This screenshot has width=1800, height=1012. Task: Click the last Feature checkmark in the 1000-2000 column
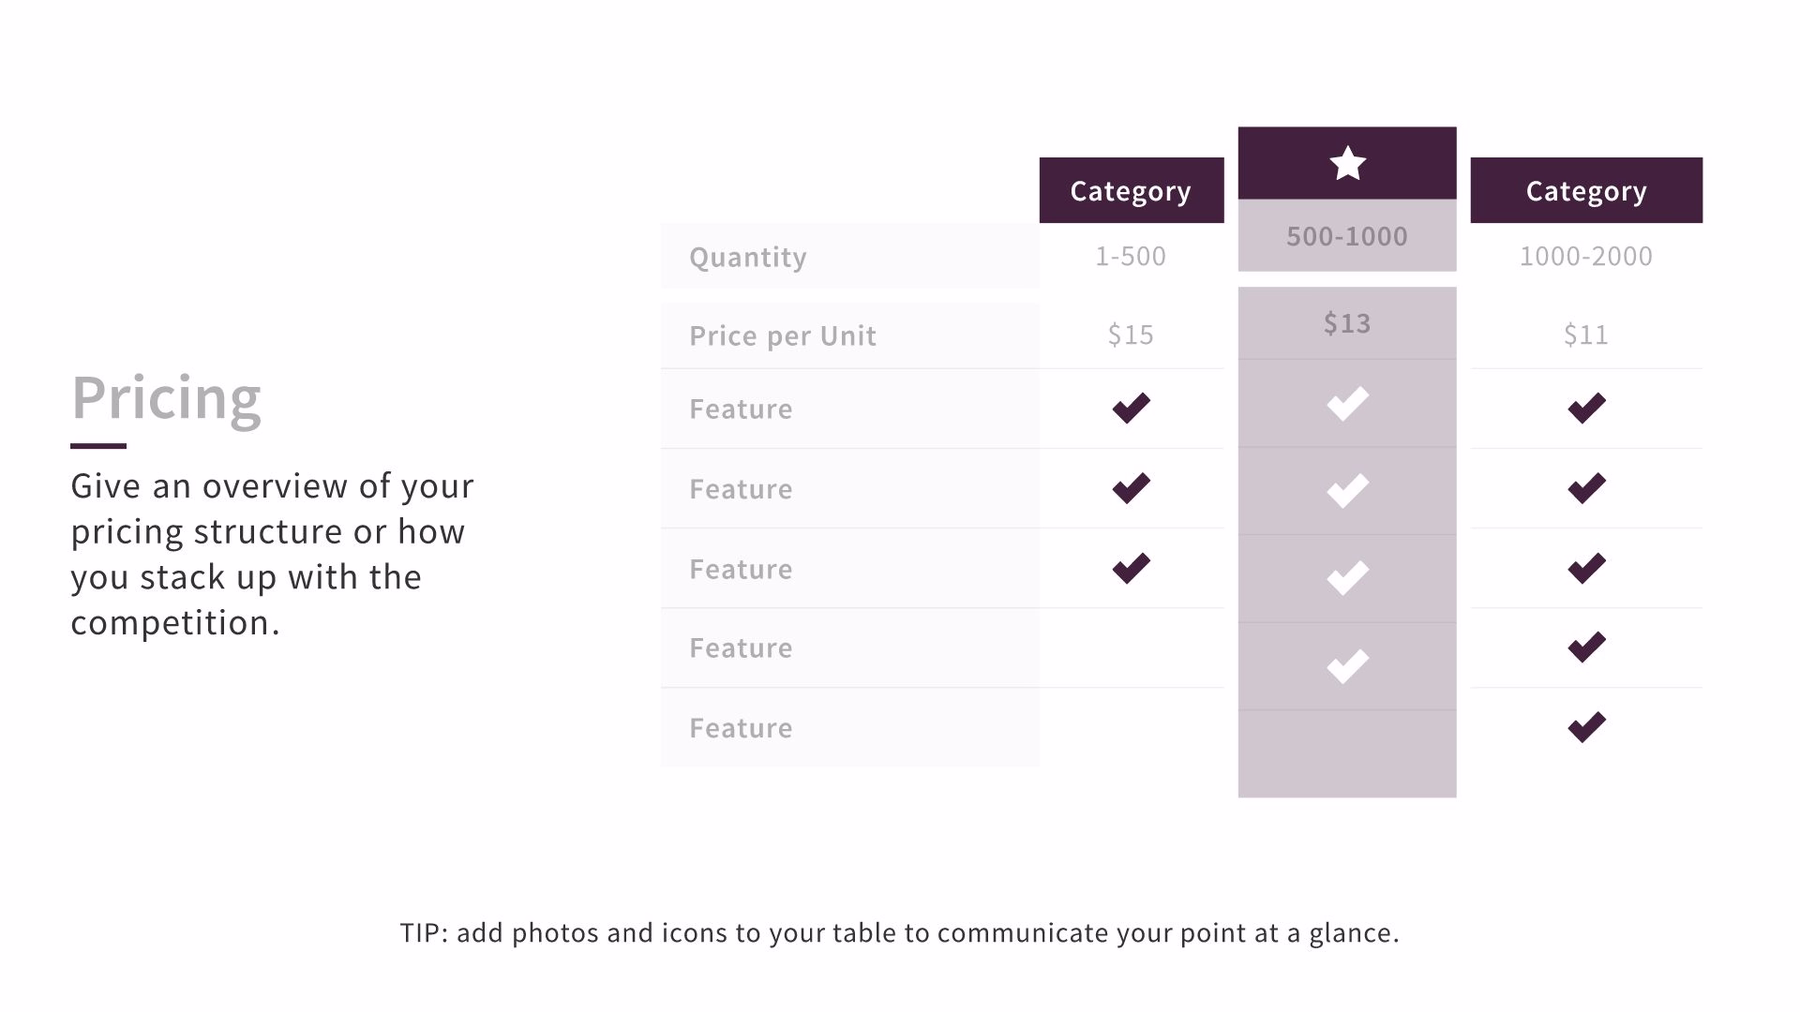pyautogui.click(x=1586, y=727)
